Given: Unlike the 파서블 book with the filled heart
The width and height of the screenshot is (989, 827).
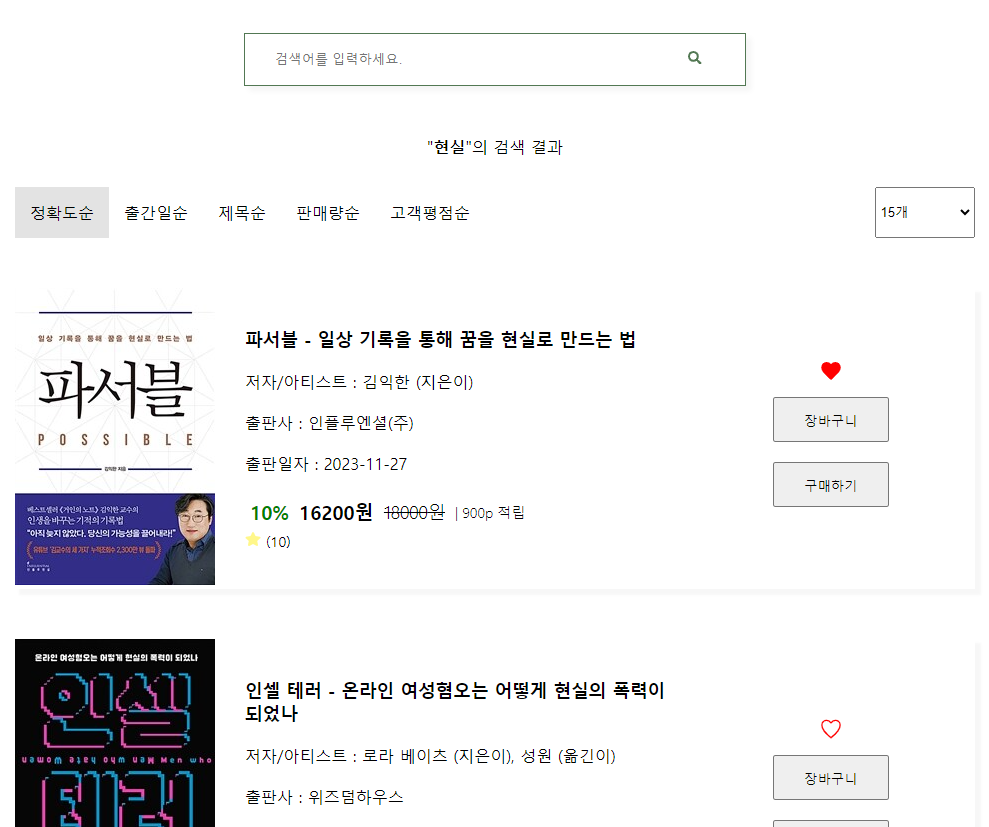Looking at the screenshot, I should pyautogui.click(x=831, y=370).
